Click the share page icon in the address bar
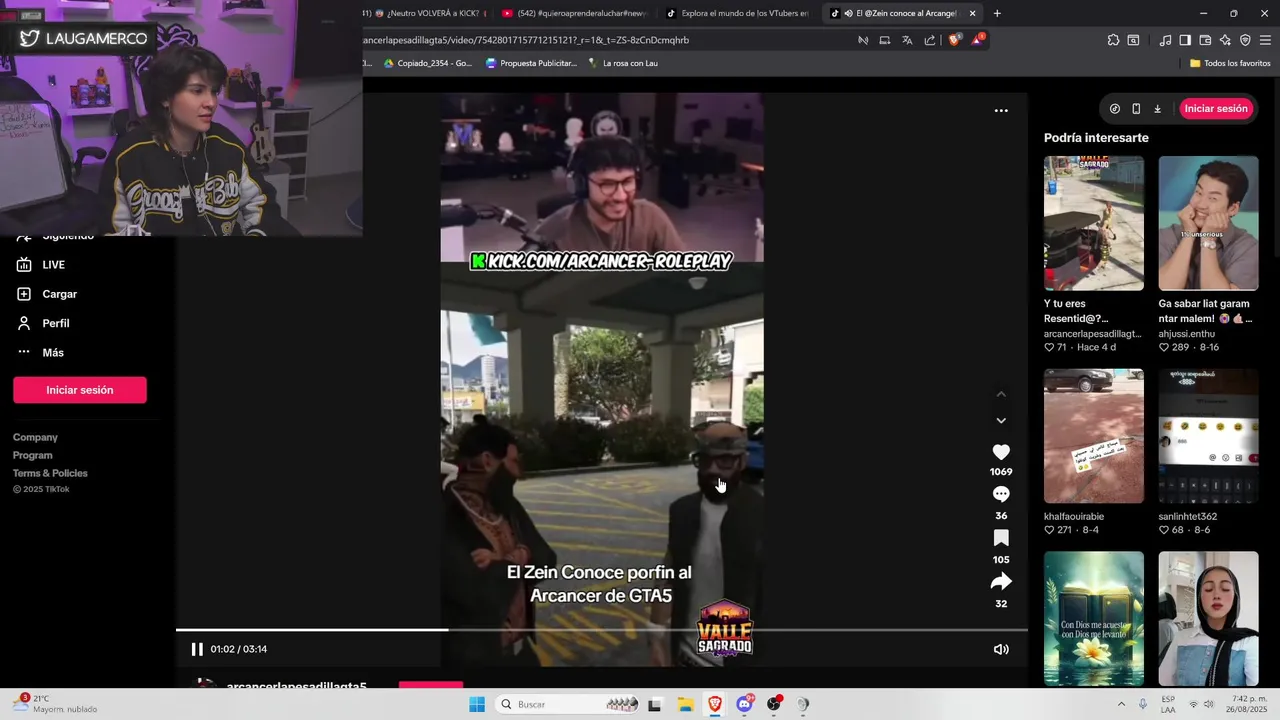This screenshot has width=1280, height=720. (930, 40)
